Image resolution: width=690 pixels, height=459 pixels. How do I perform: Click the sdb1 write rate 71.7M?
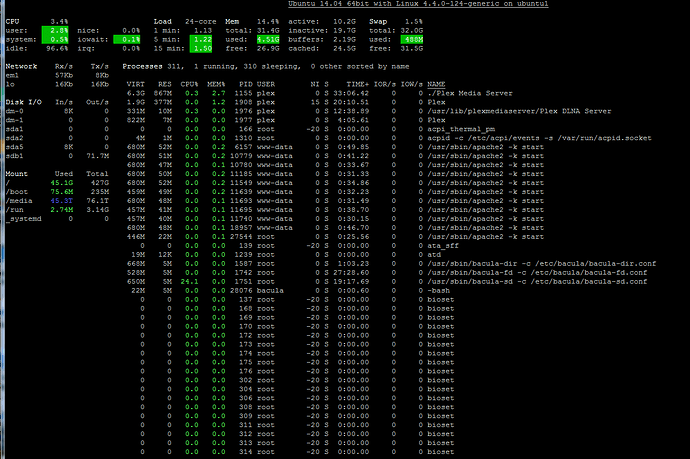point(98,156)
